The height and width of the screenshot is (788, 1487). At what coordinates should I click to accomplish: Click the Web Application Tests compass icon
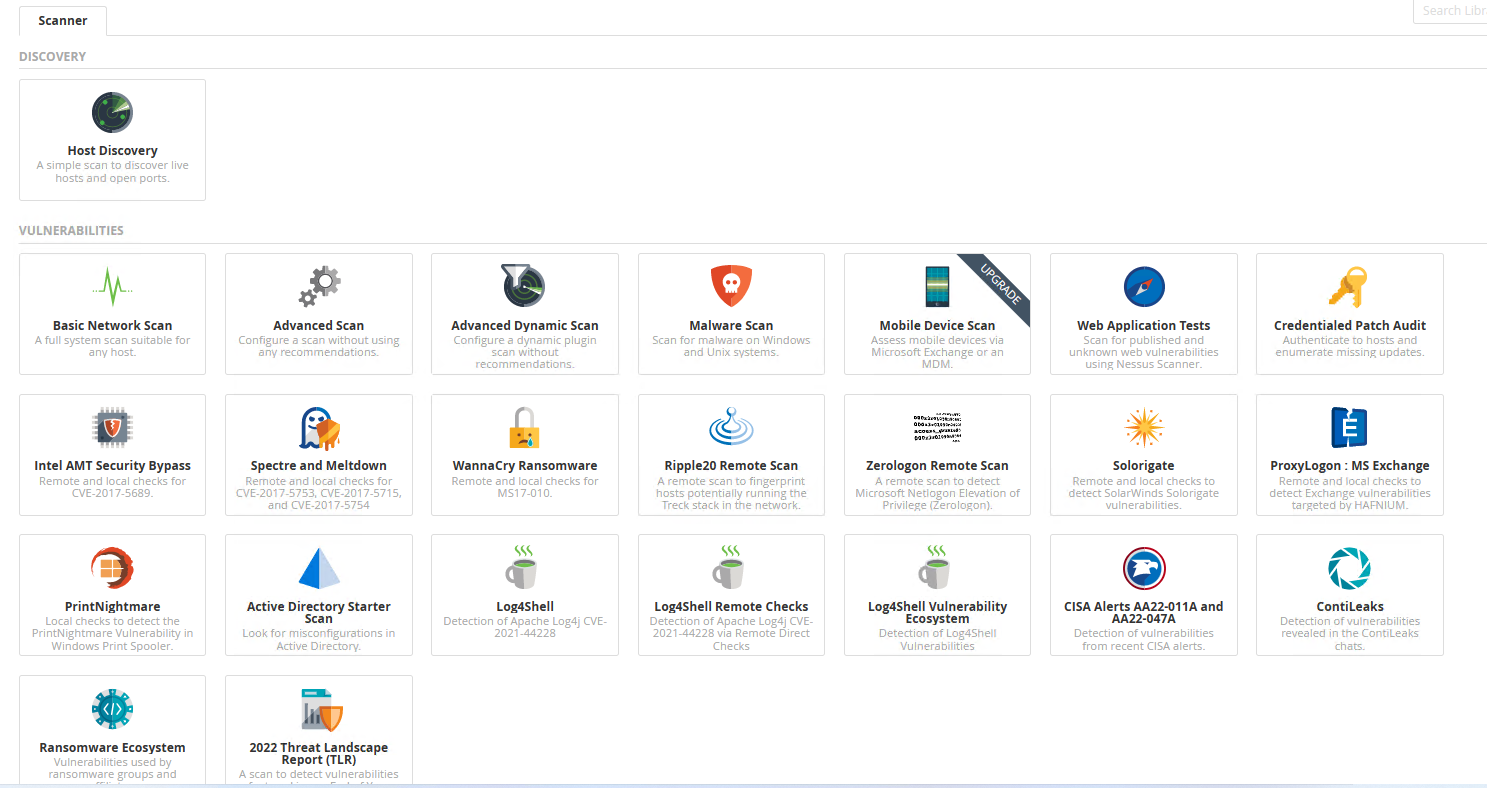1144,287
